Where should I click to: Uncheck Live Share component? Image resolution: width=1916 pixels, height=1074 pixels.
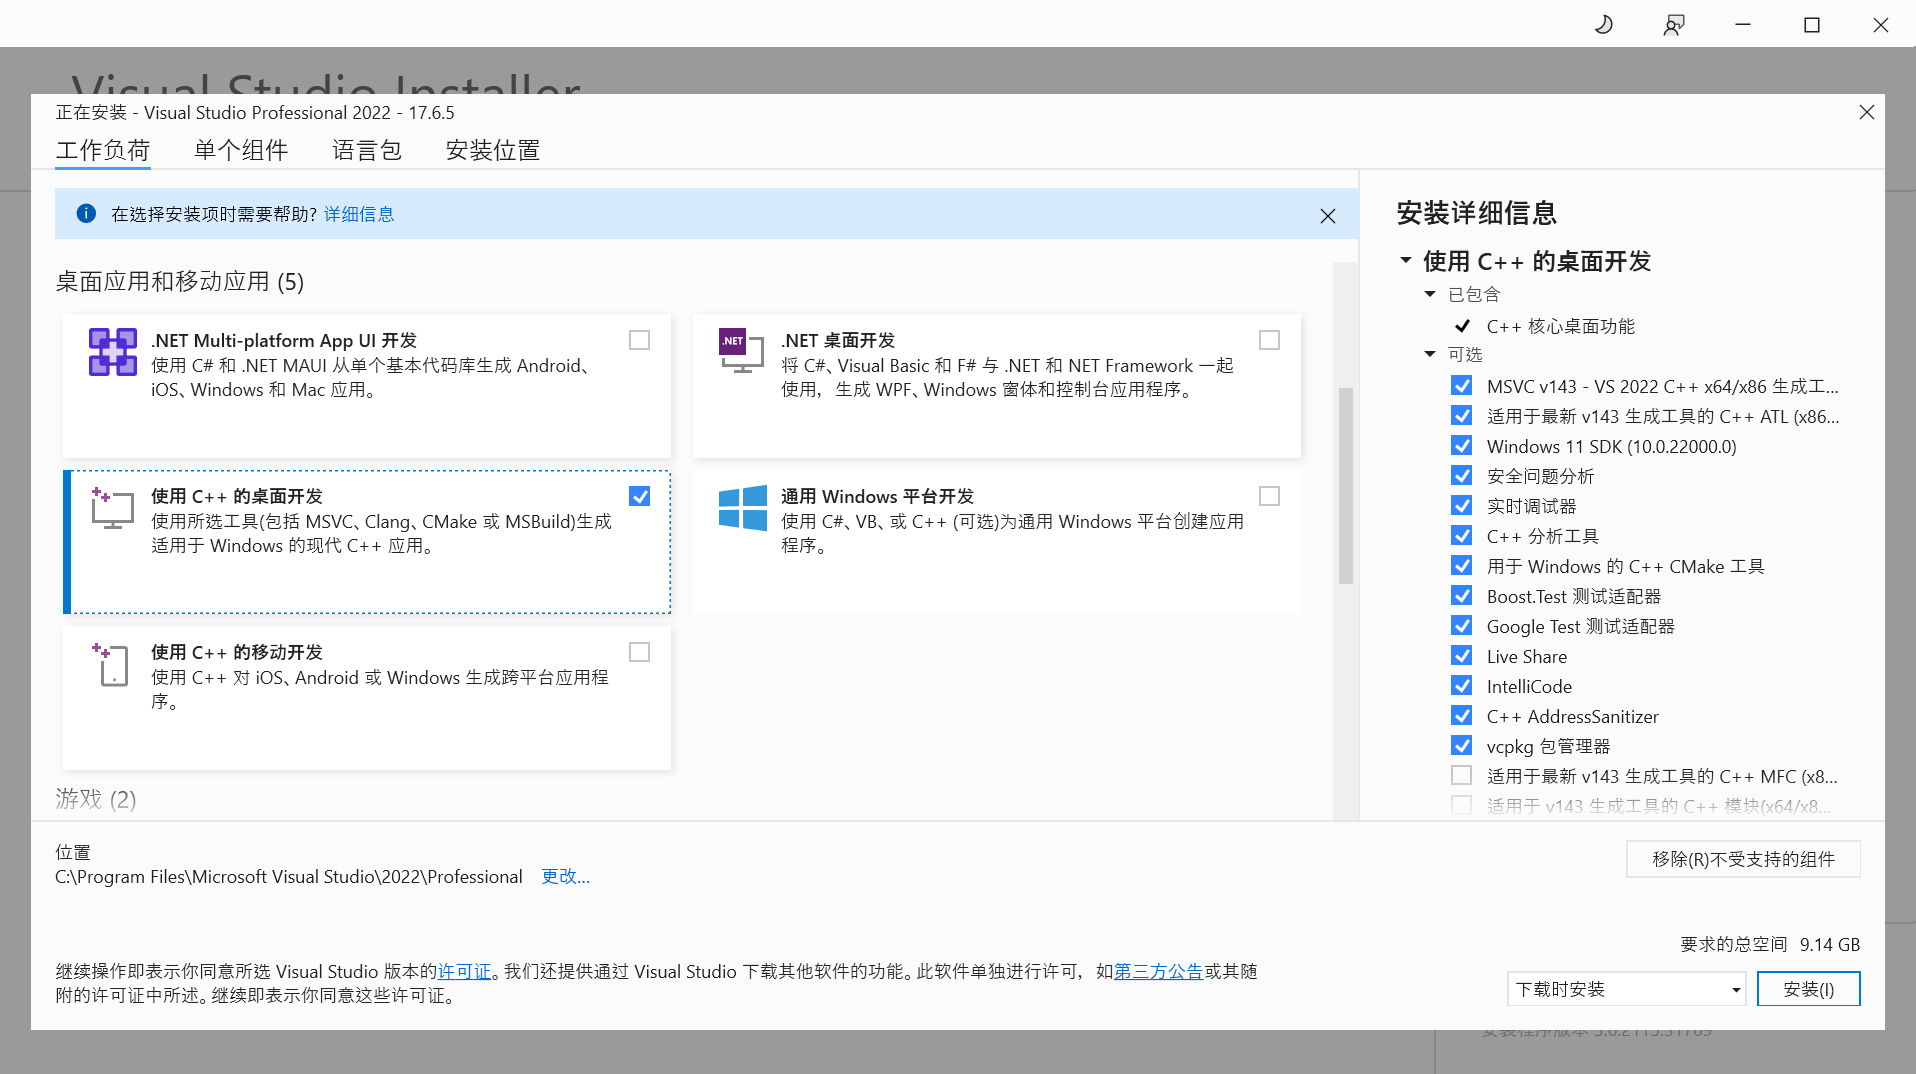pos(1461,655)
